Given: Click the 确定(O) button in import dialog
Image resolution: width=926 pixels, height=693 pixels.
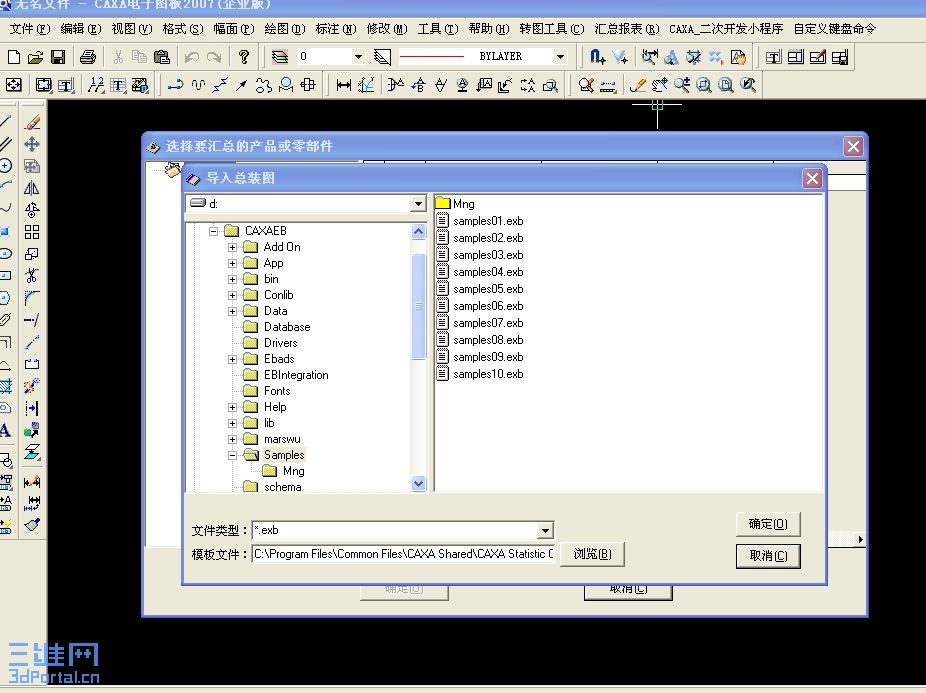Looking at the screenshot, I should tap(768, 524).
